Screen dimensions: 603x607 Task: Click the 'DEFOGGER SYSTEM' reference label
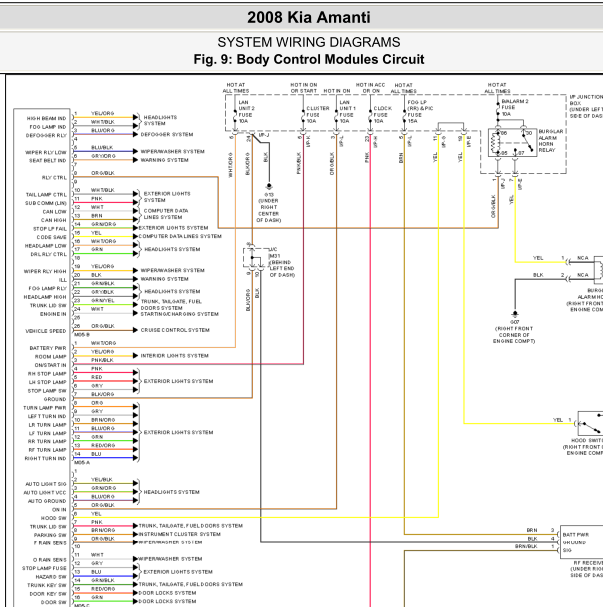pyautogui.click(x=167, y=134)
